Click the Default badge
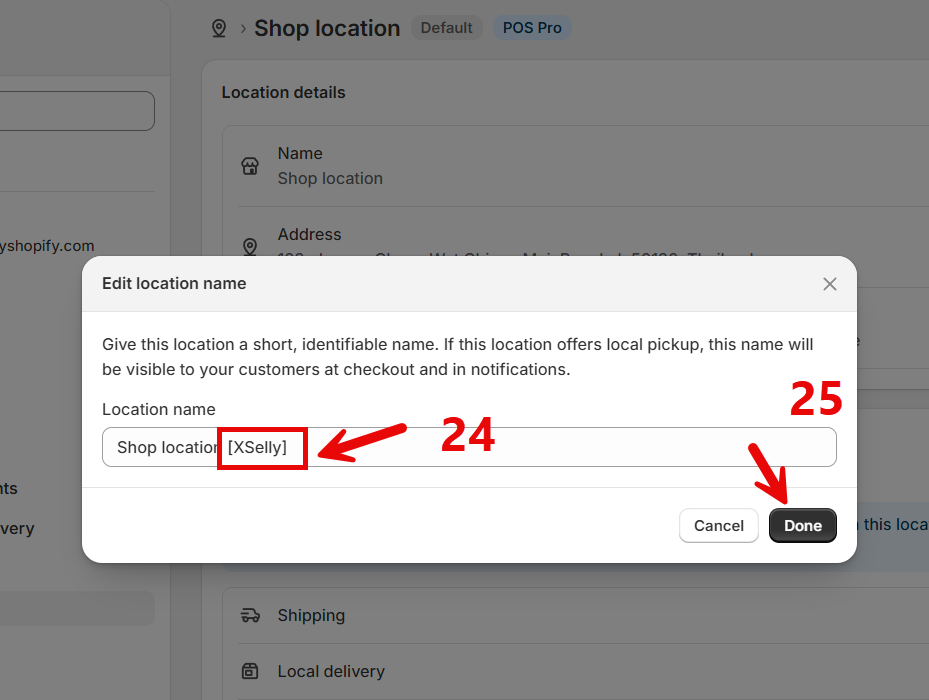The image size is (929, 700). point(447,28)
